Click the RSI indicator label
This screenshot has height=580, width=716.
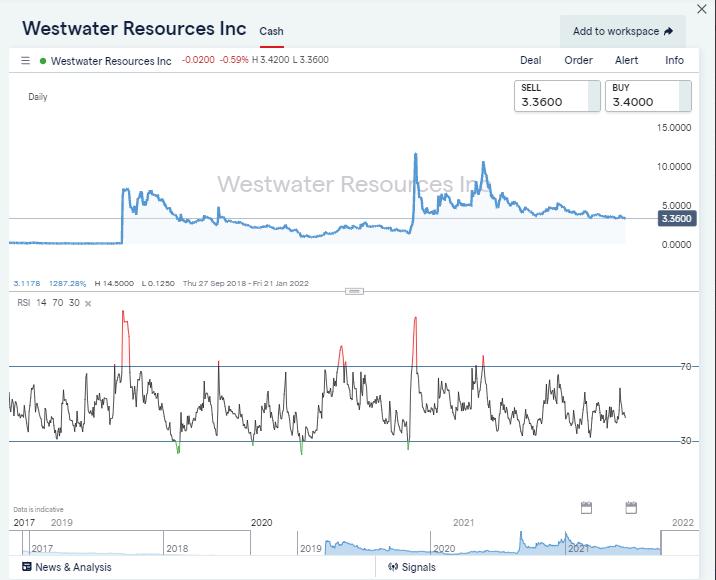(x=23, y=302)
